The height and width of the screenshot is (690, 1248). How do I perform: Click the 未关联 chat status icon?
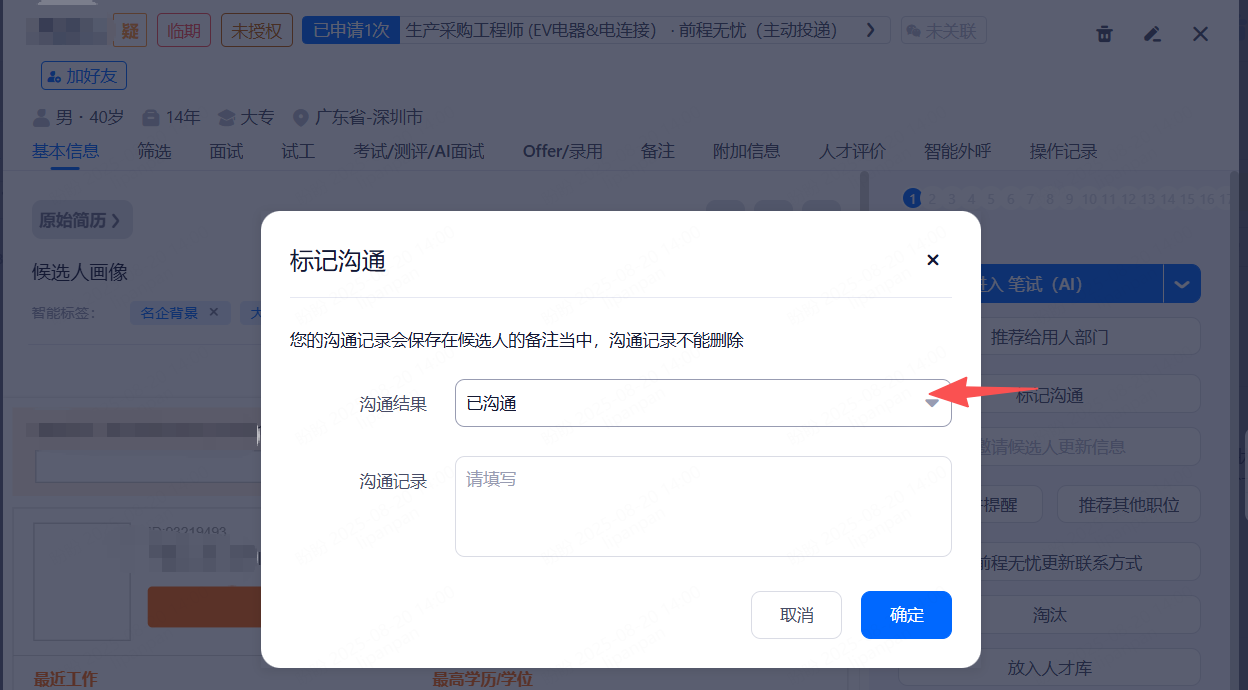click(943, 31)
